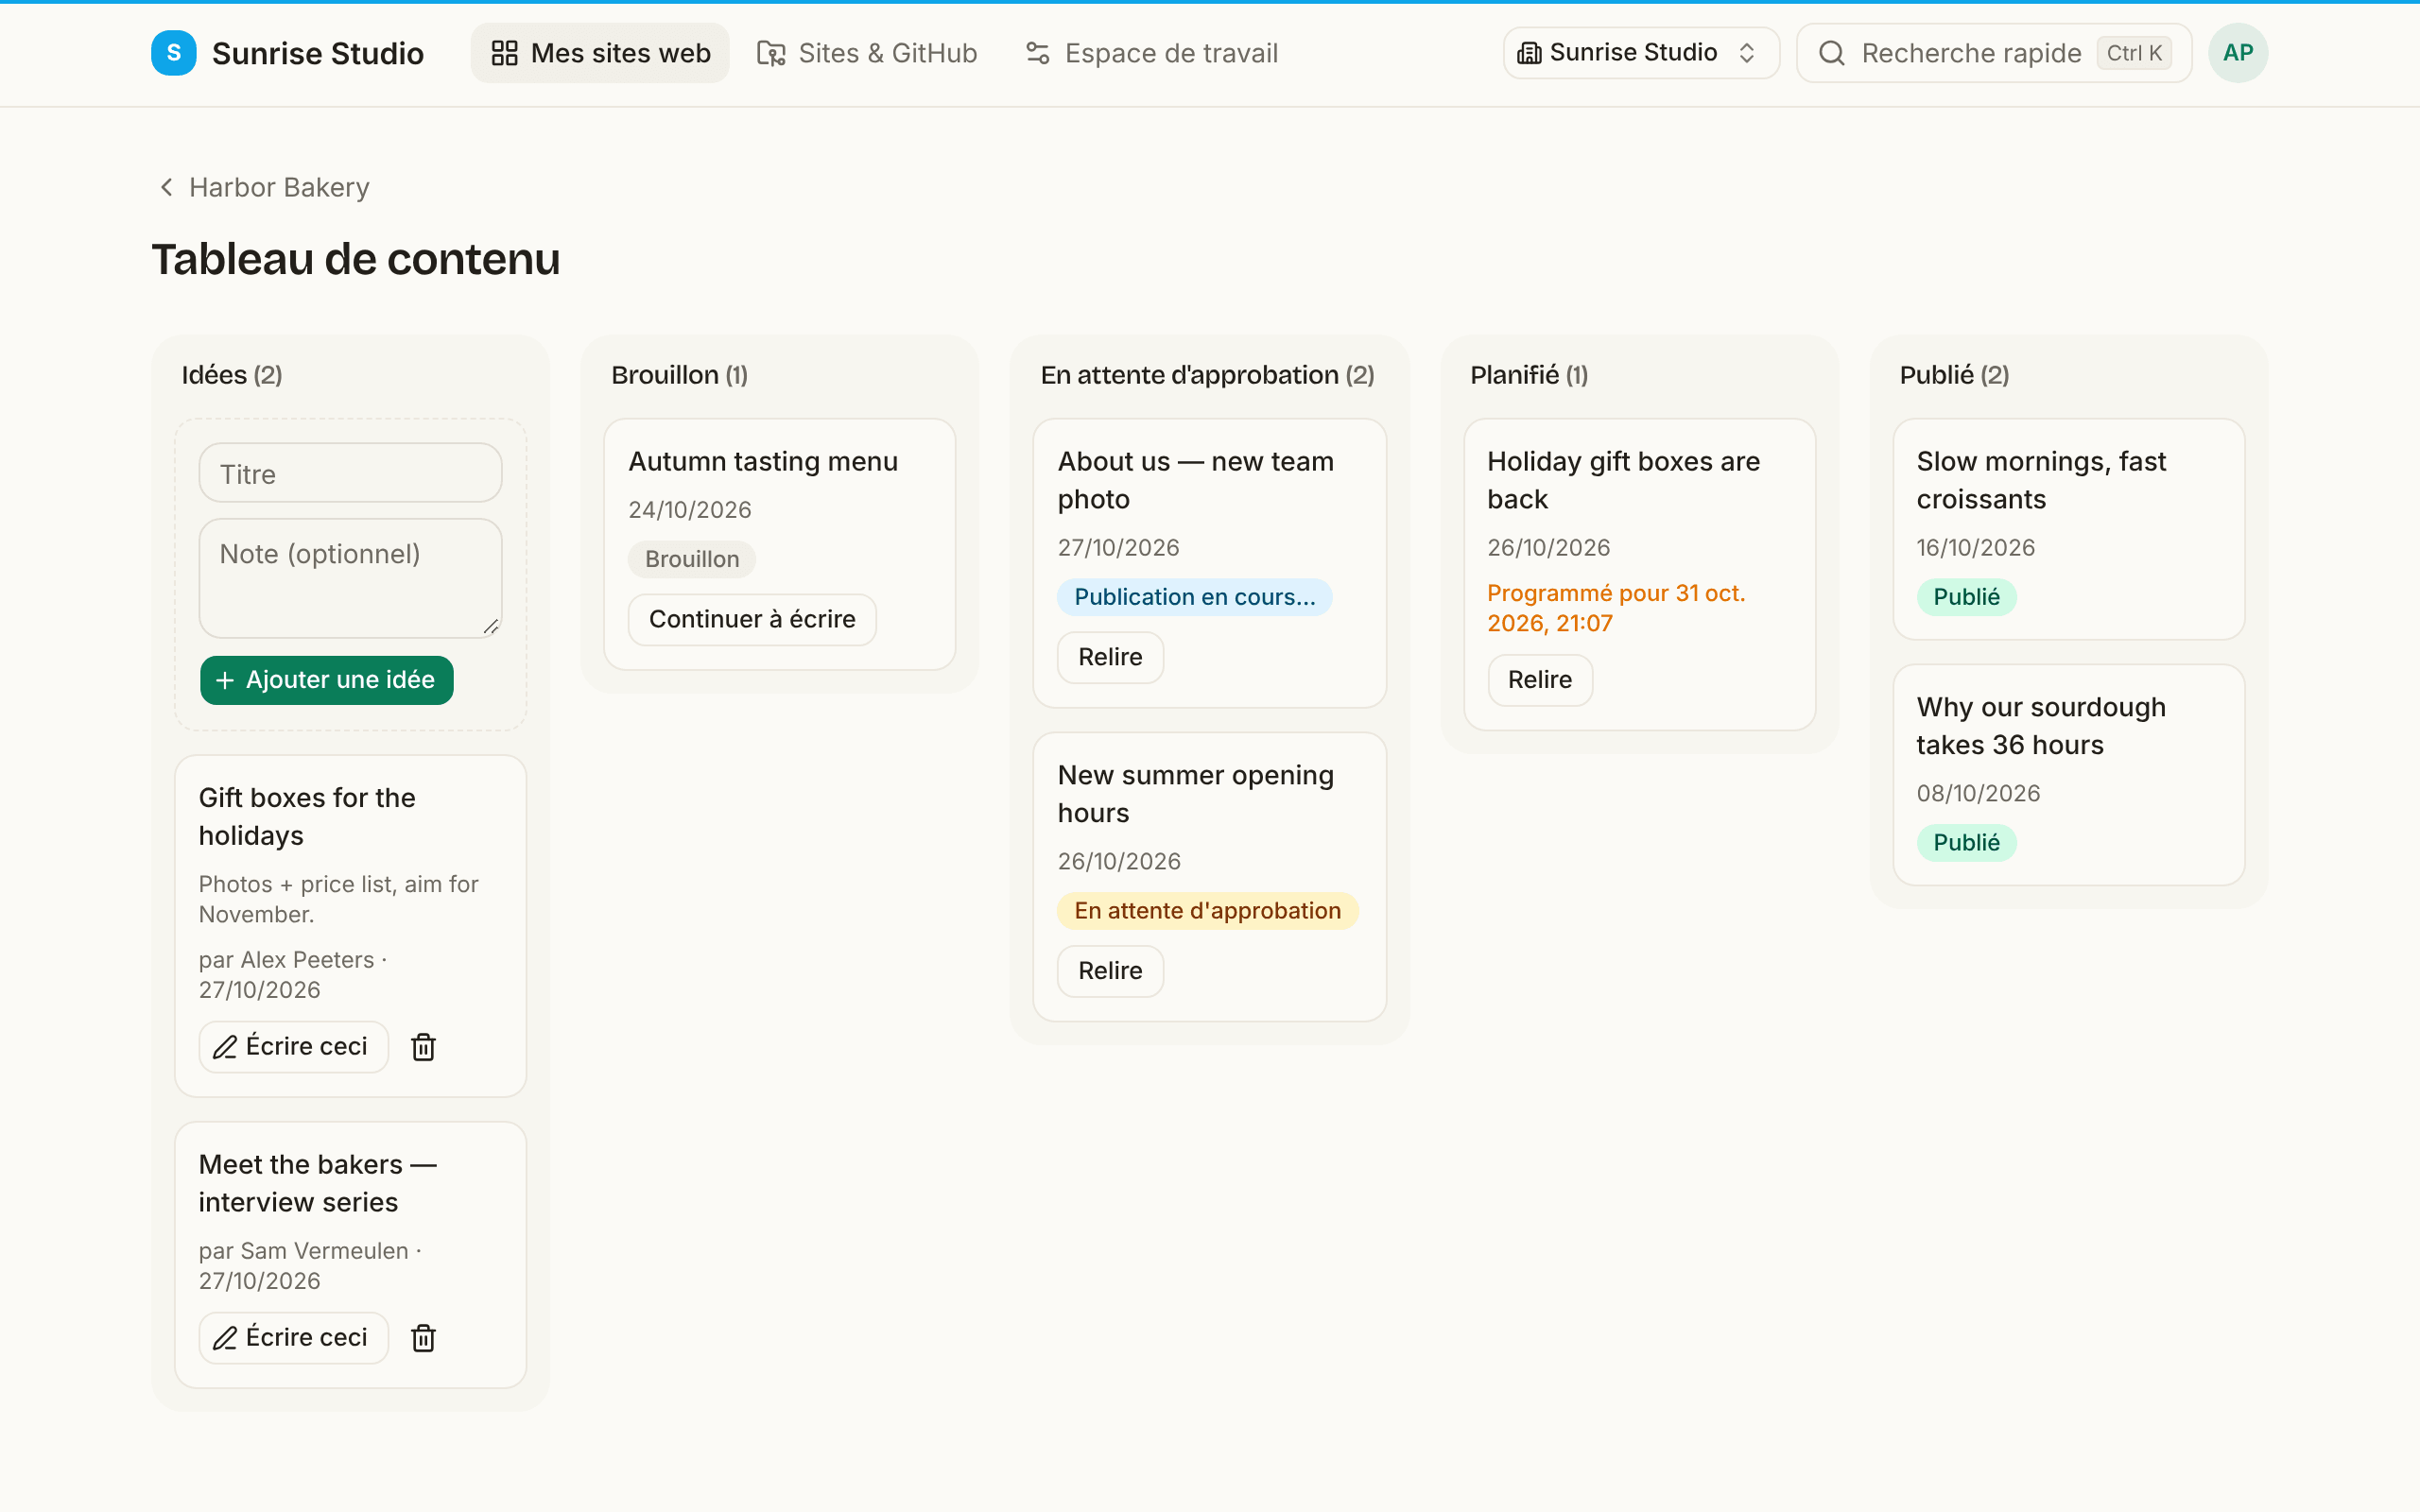
Task: Click the Sunrise Studio logo icon
Action: pyautogui.click(x=173, y=53)
